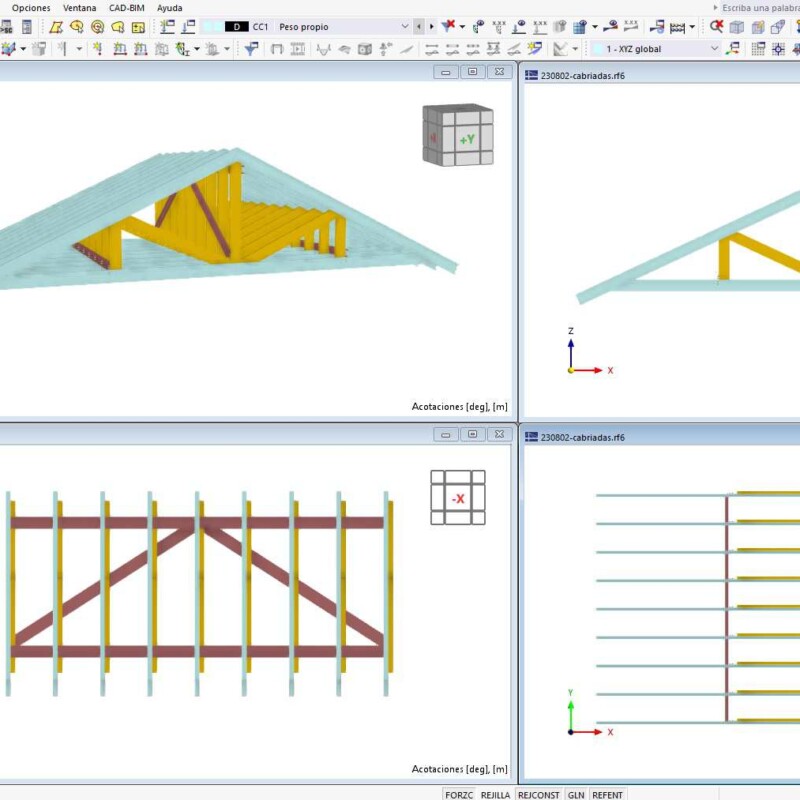Toggle the x.xx result values display icon
The height and width of the screenshot is (800, 800).
[499, 27]
